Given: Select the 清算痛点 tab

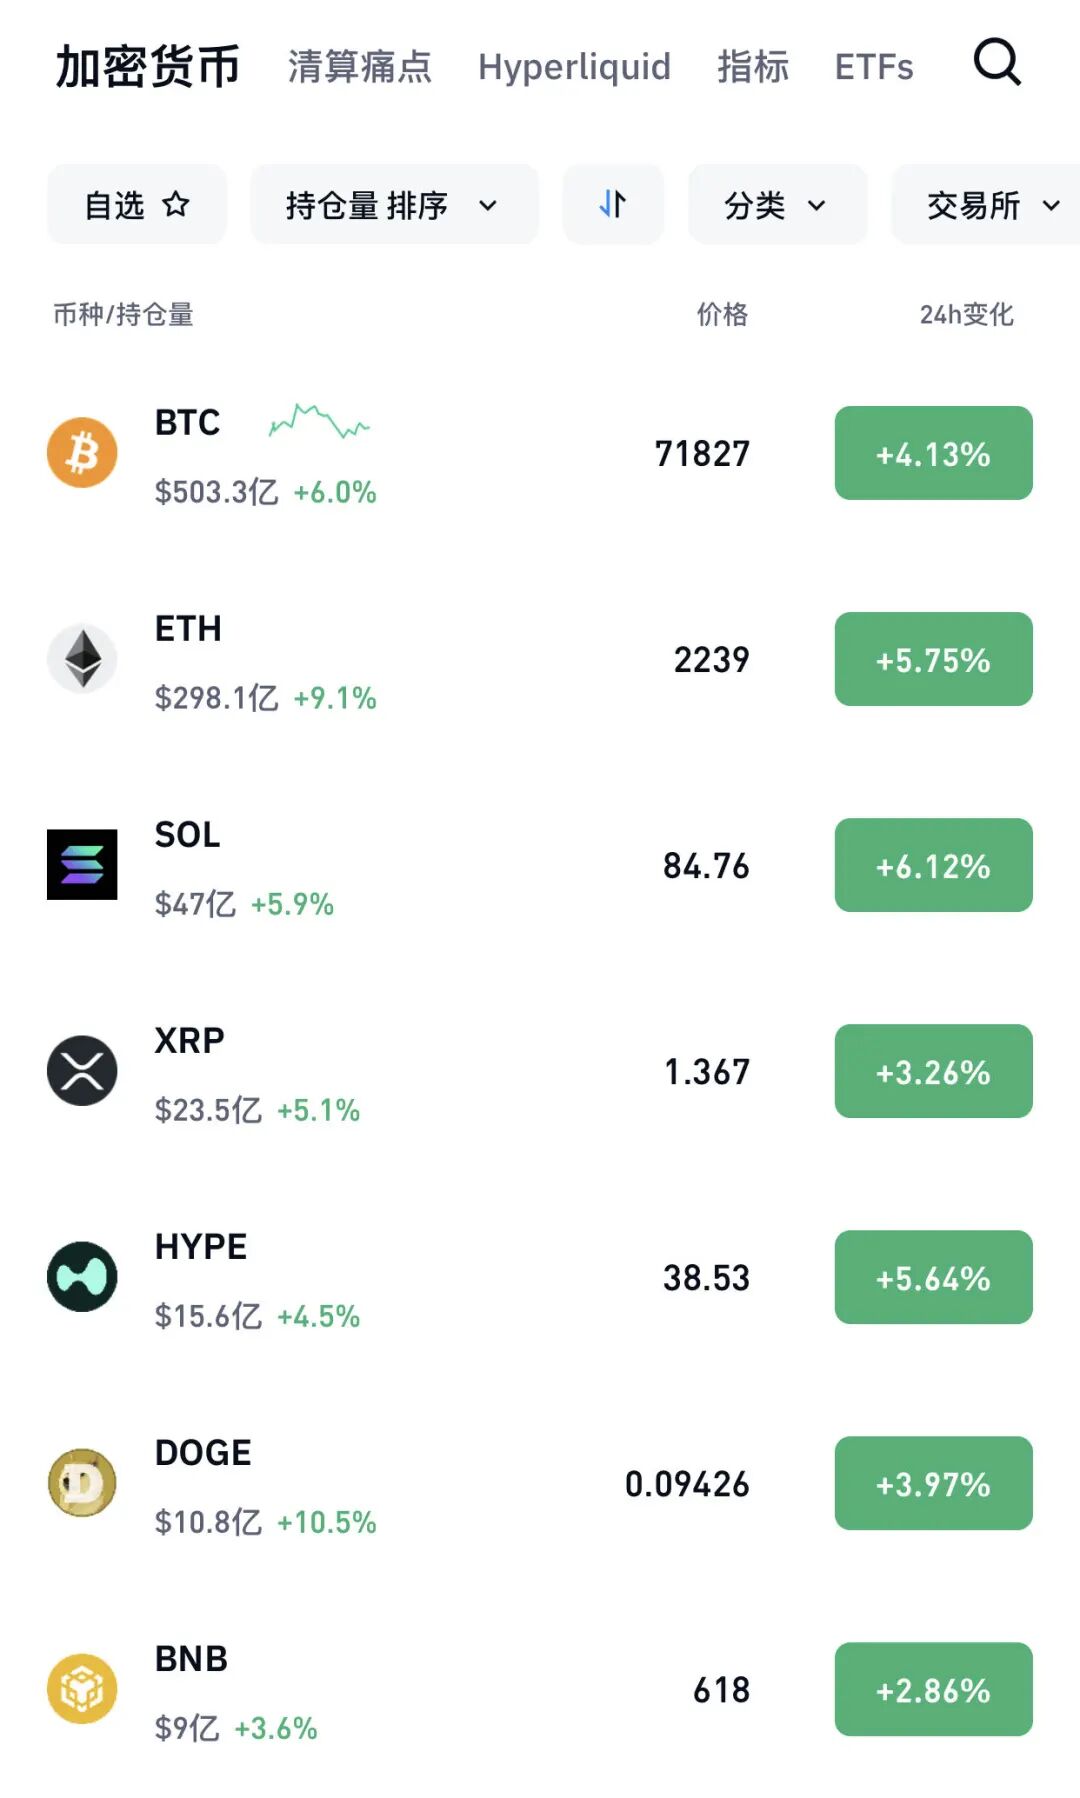Looking at the screenshot, I should pyautogui.click(x=359, y=67).
